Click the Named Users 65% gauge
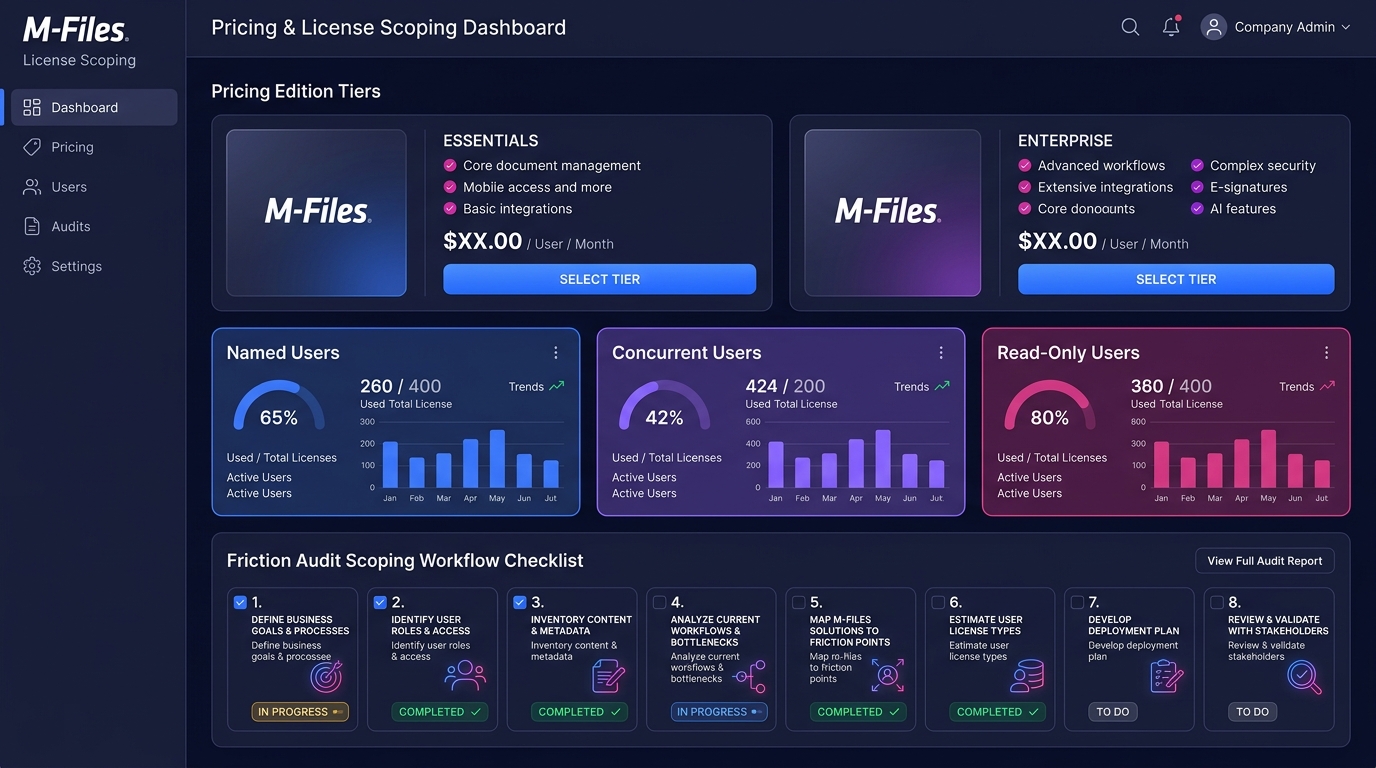Viewport: 1376px width, 768px height. click(279, 407)
